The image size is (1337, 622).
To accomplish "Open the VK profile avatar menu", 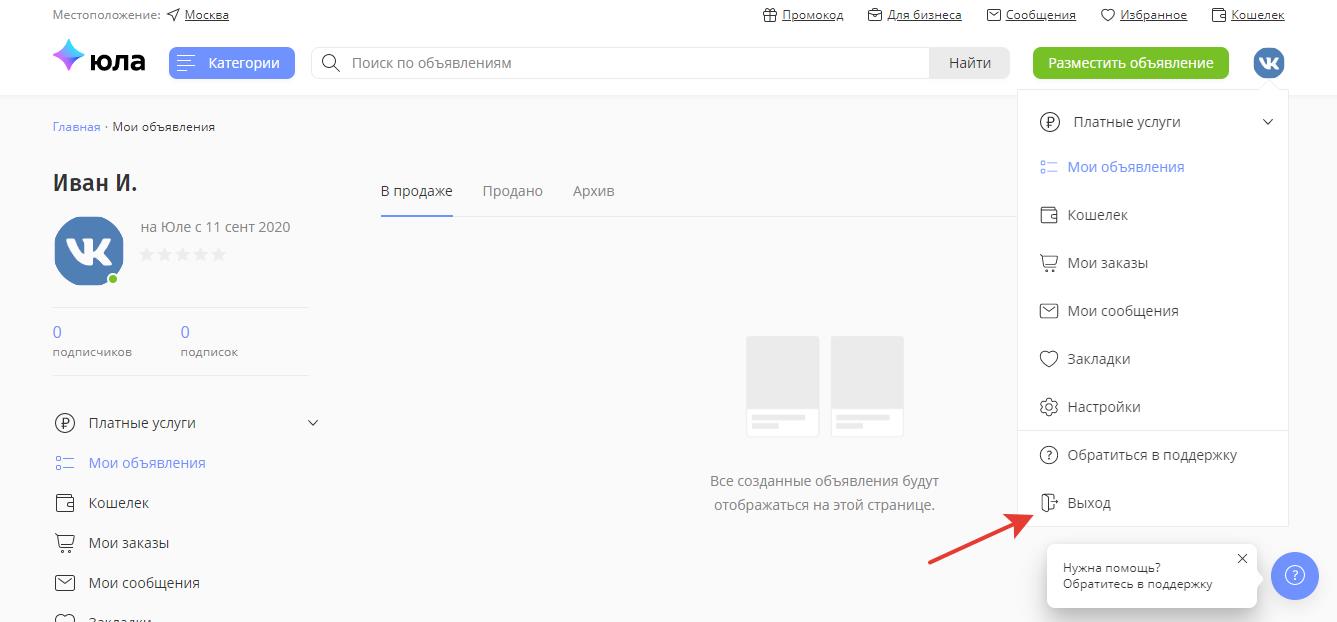I will pos(1268,63).
